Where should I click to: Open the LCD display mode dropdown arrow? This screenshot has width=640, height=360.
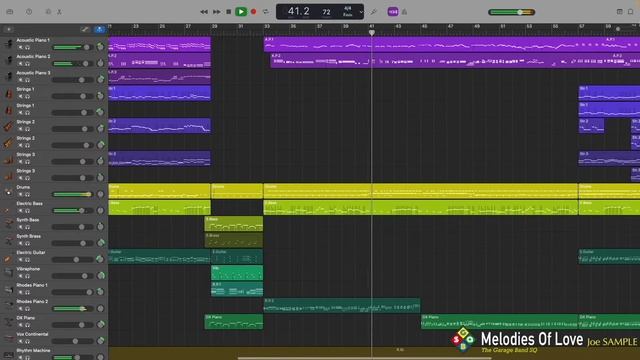point(361,12)
